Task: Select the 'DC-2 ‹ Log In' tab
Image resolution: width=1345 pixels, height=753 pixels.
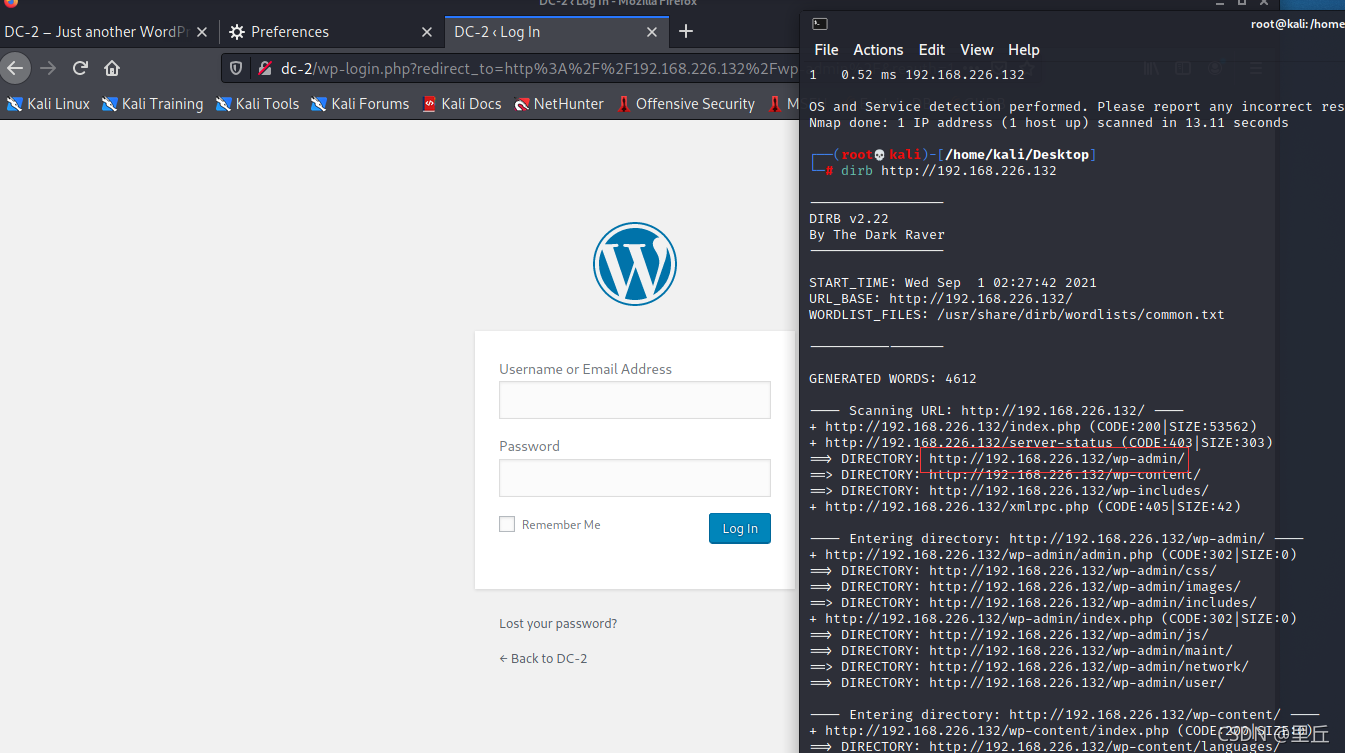Action: pyautogui.click(x=556, y=32)
